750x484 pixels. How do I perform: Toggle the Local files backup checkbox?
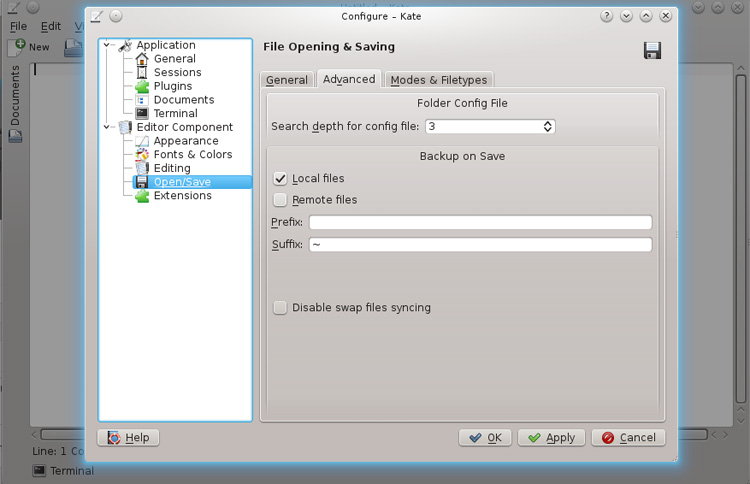(280, 179)
